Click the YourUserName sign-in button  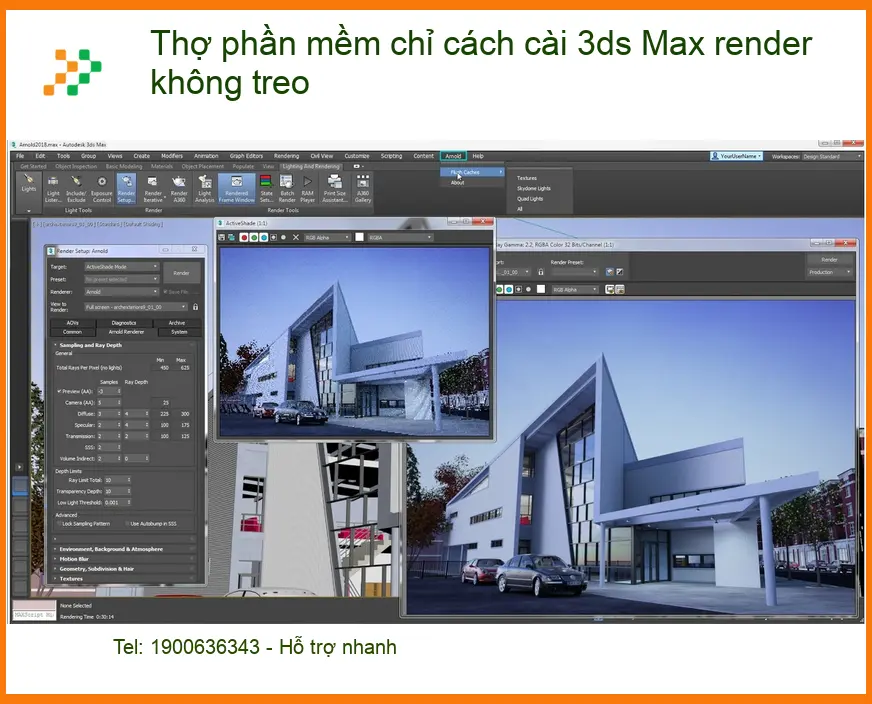736,156
